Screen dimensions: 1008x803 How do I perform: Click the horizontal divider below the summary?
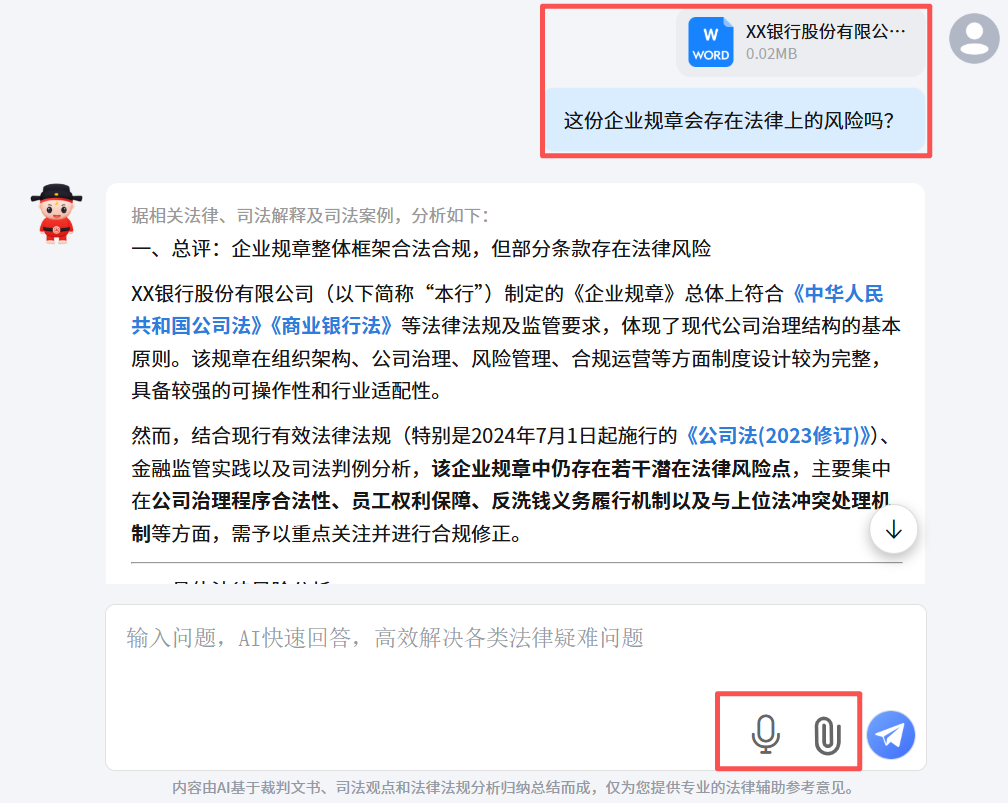tap(516, 563)
